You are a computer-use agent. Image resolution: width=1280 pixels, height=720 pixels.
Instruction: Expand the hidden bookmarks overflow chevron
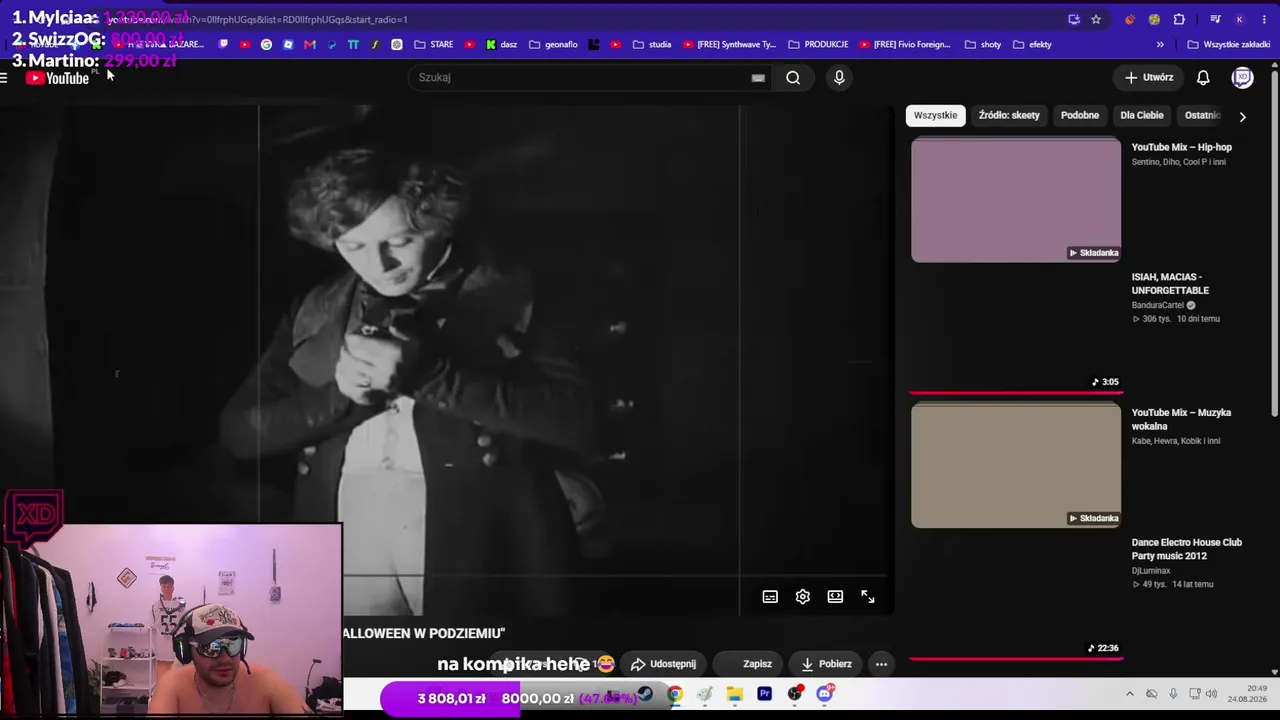1160,44
